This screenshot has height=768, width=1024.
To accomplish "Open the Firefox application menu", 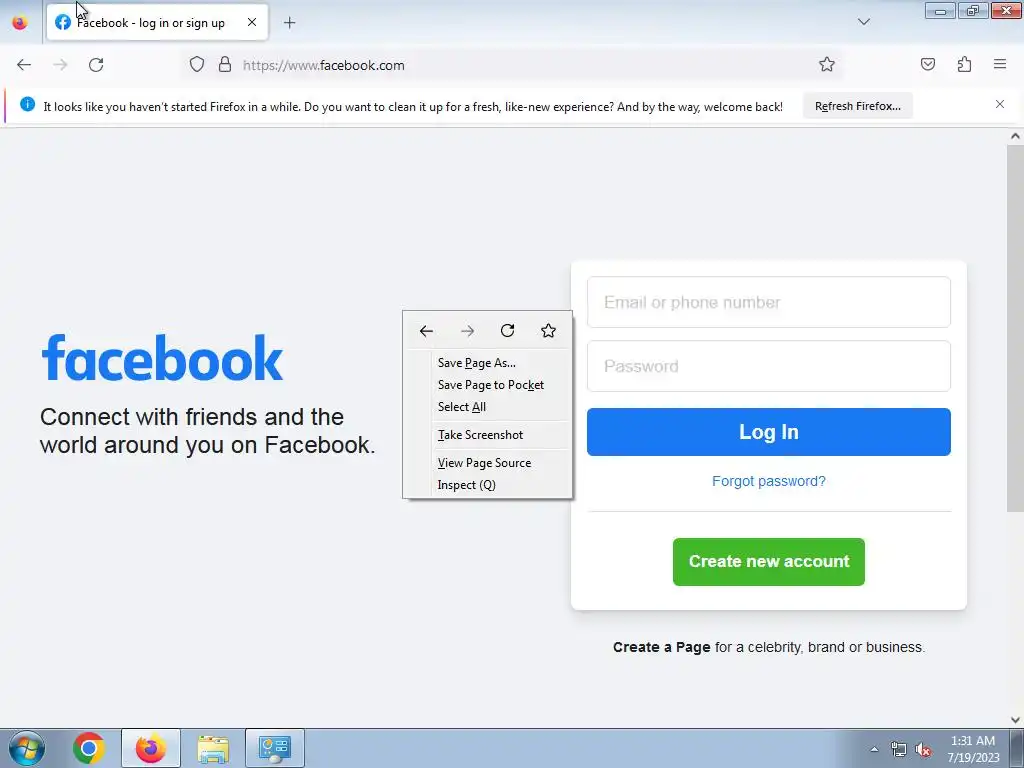I will pyautogui.click(x=1000, y=64).
